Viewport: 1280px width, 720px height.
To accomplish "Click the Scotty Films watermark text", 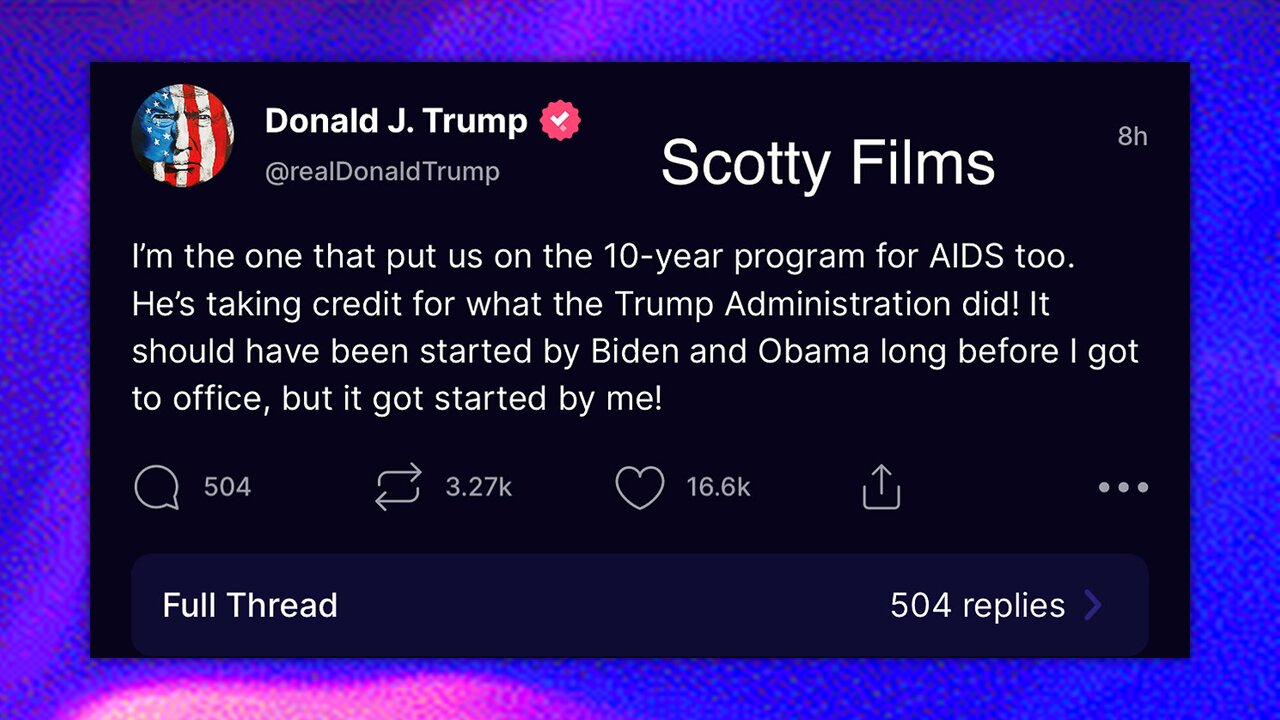I will click(828, 162).
